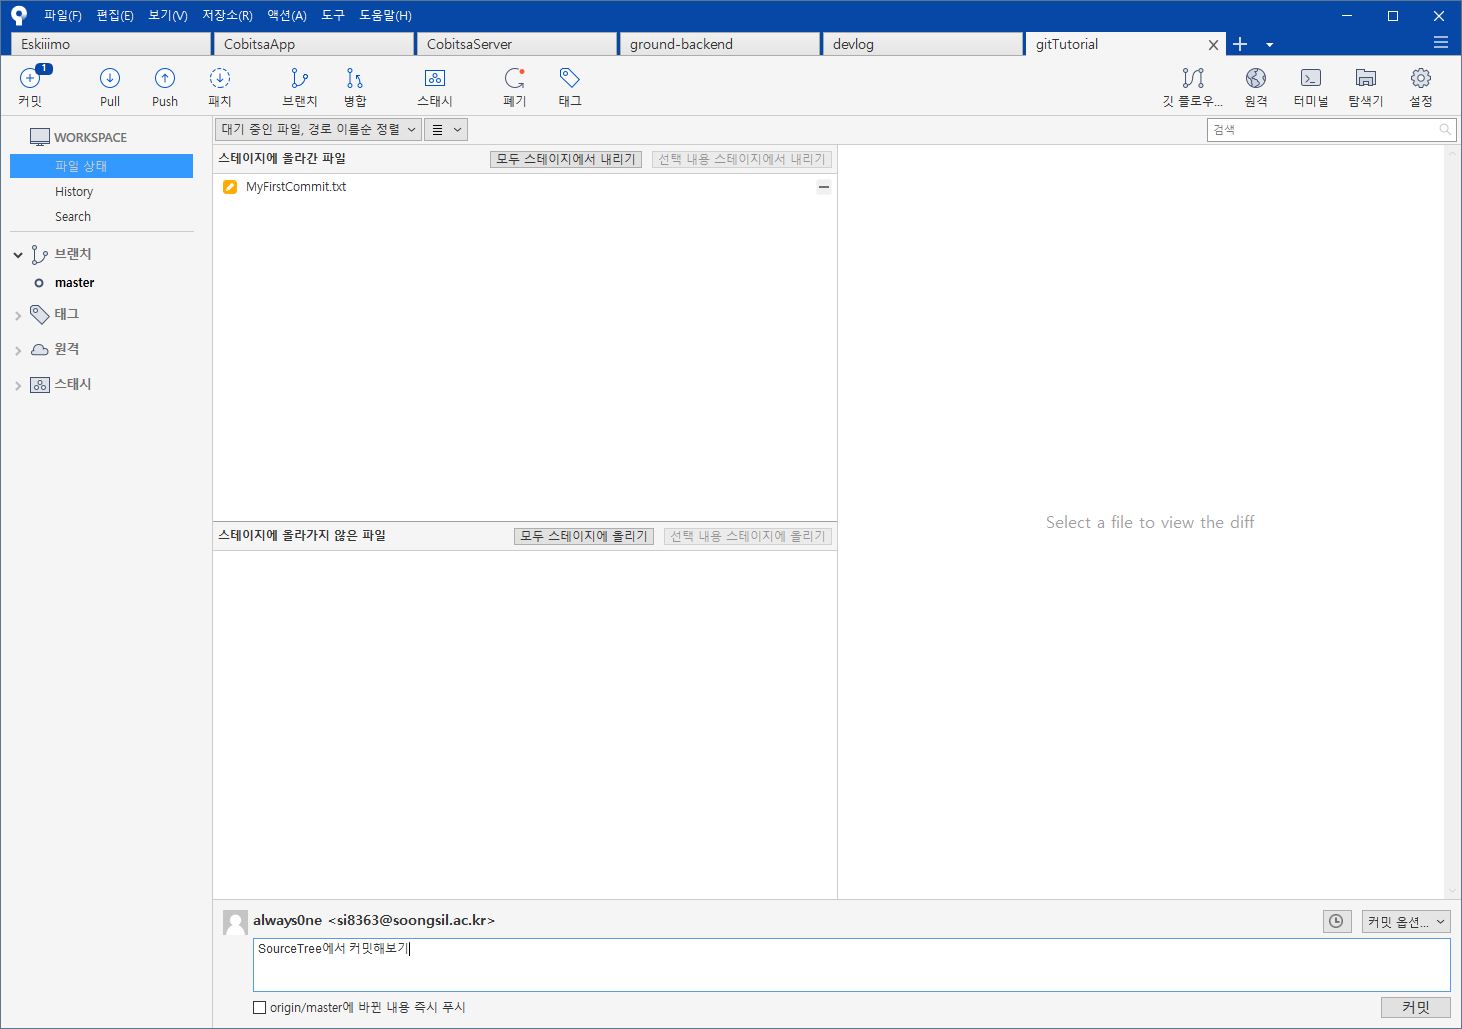The image size is (1462, 1029).
Task: Click 선택 내용 스테이지에서 내리기 button
Action: [742, 159]
